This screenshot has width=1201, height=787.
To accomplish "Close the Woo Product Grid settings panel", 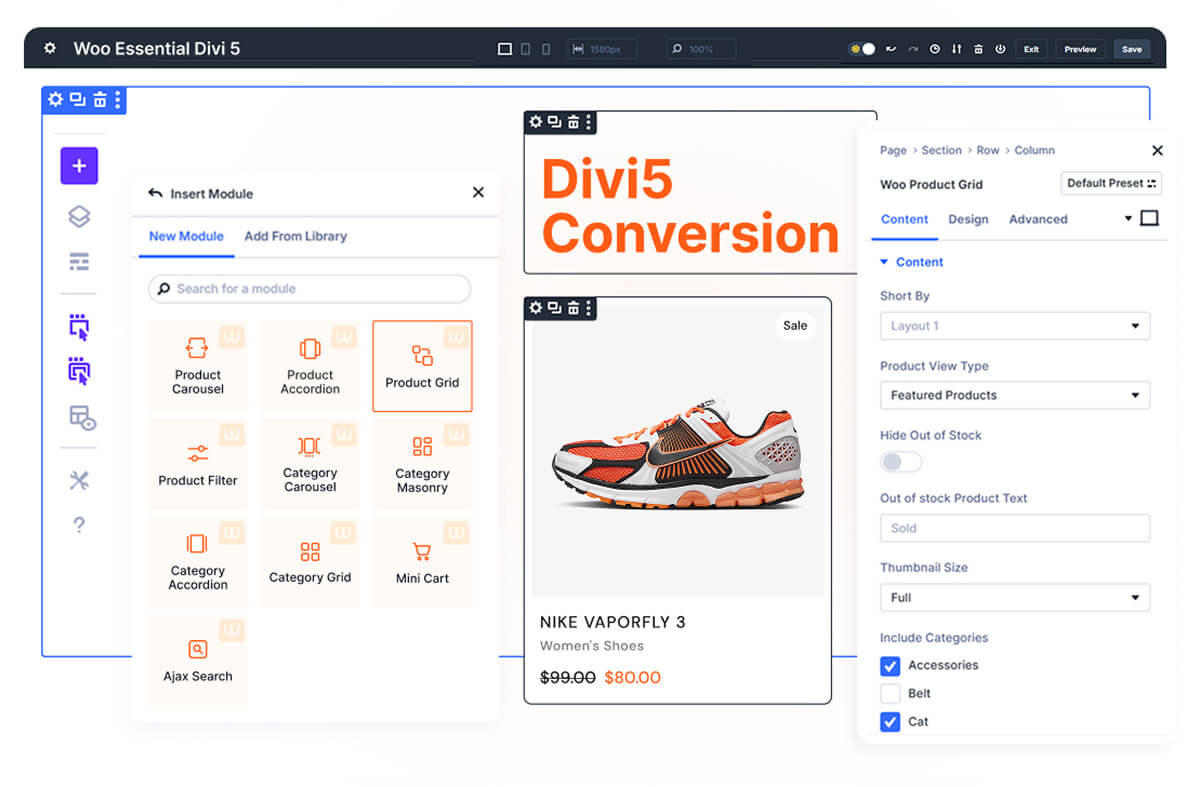I will pos(1157,150).
